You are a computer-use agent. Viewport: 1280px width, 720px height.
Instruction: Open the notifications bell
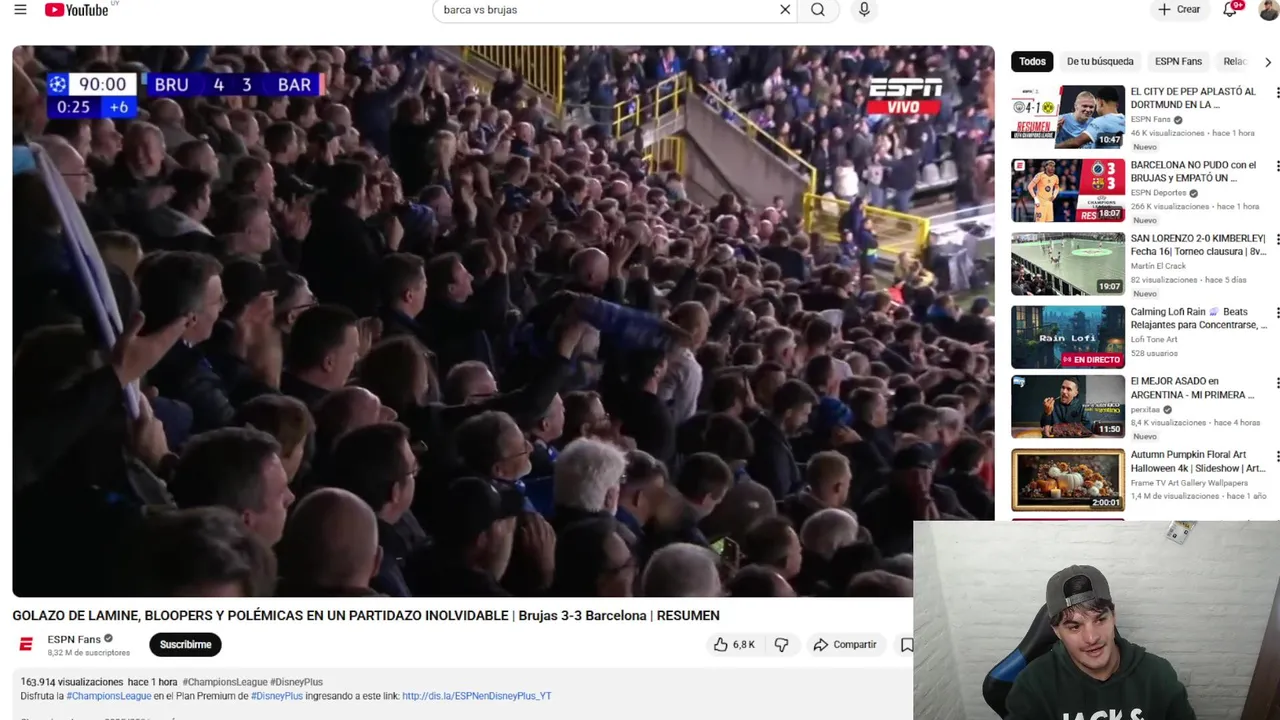[x=1231, y=10]
